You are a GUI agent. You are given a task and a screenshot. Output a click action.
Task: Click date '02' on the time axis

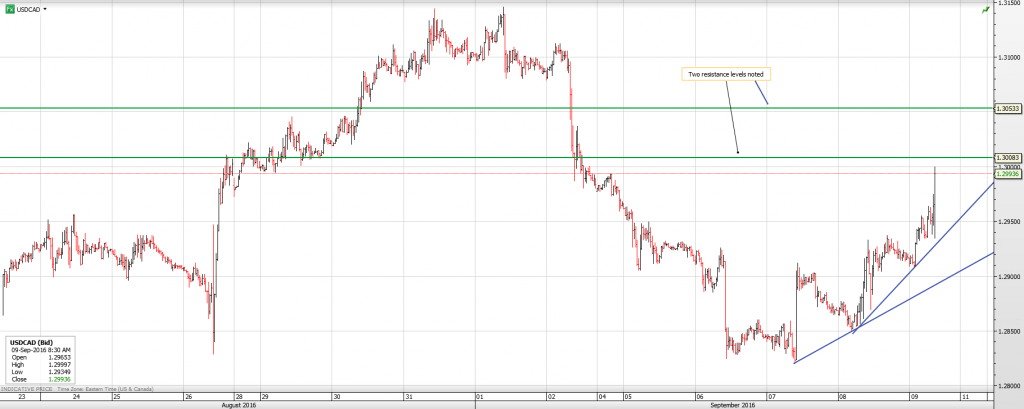click(552, 397)
